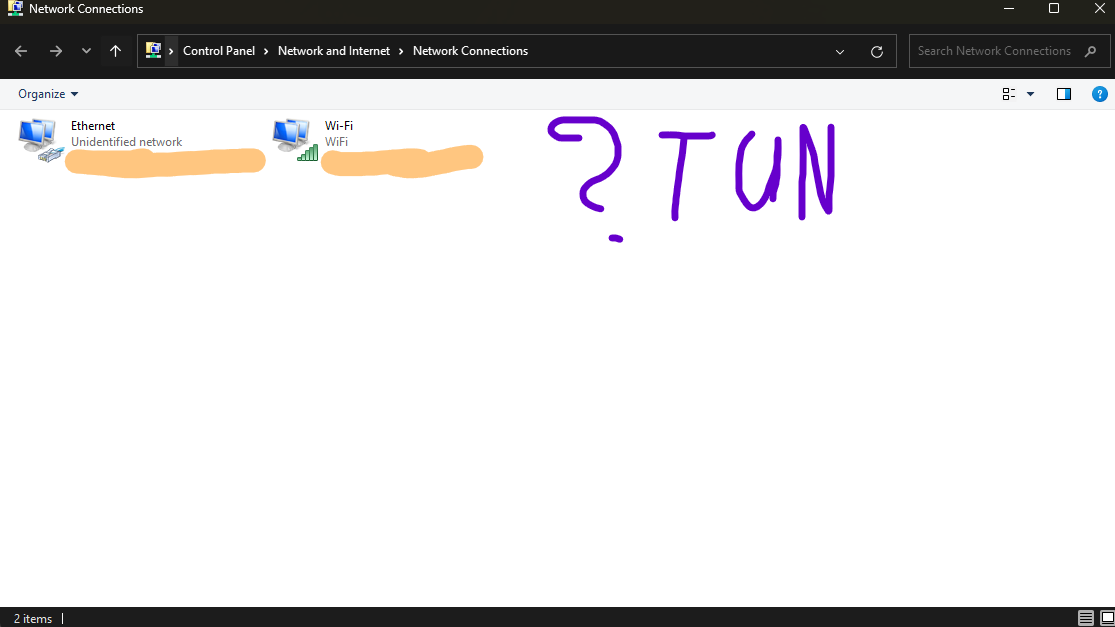Open Help via the question mark icon
The height and width of the screenshot is (627, 1115).
pos(1100,93)
